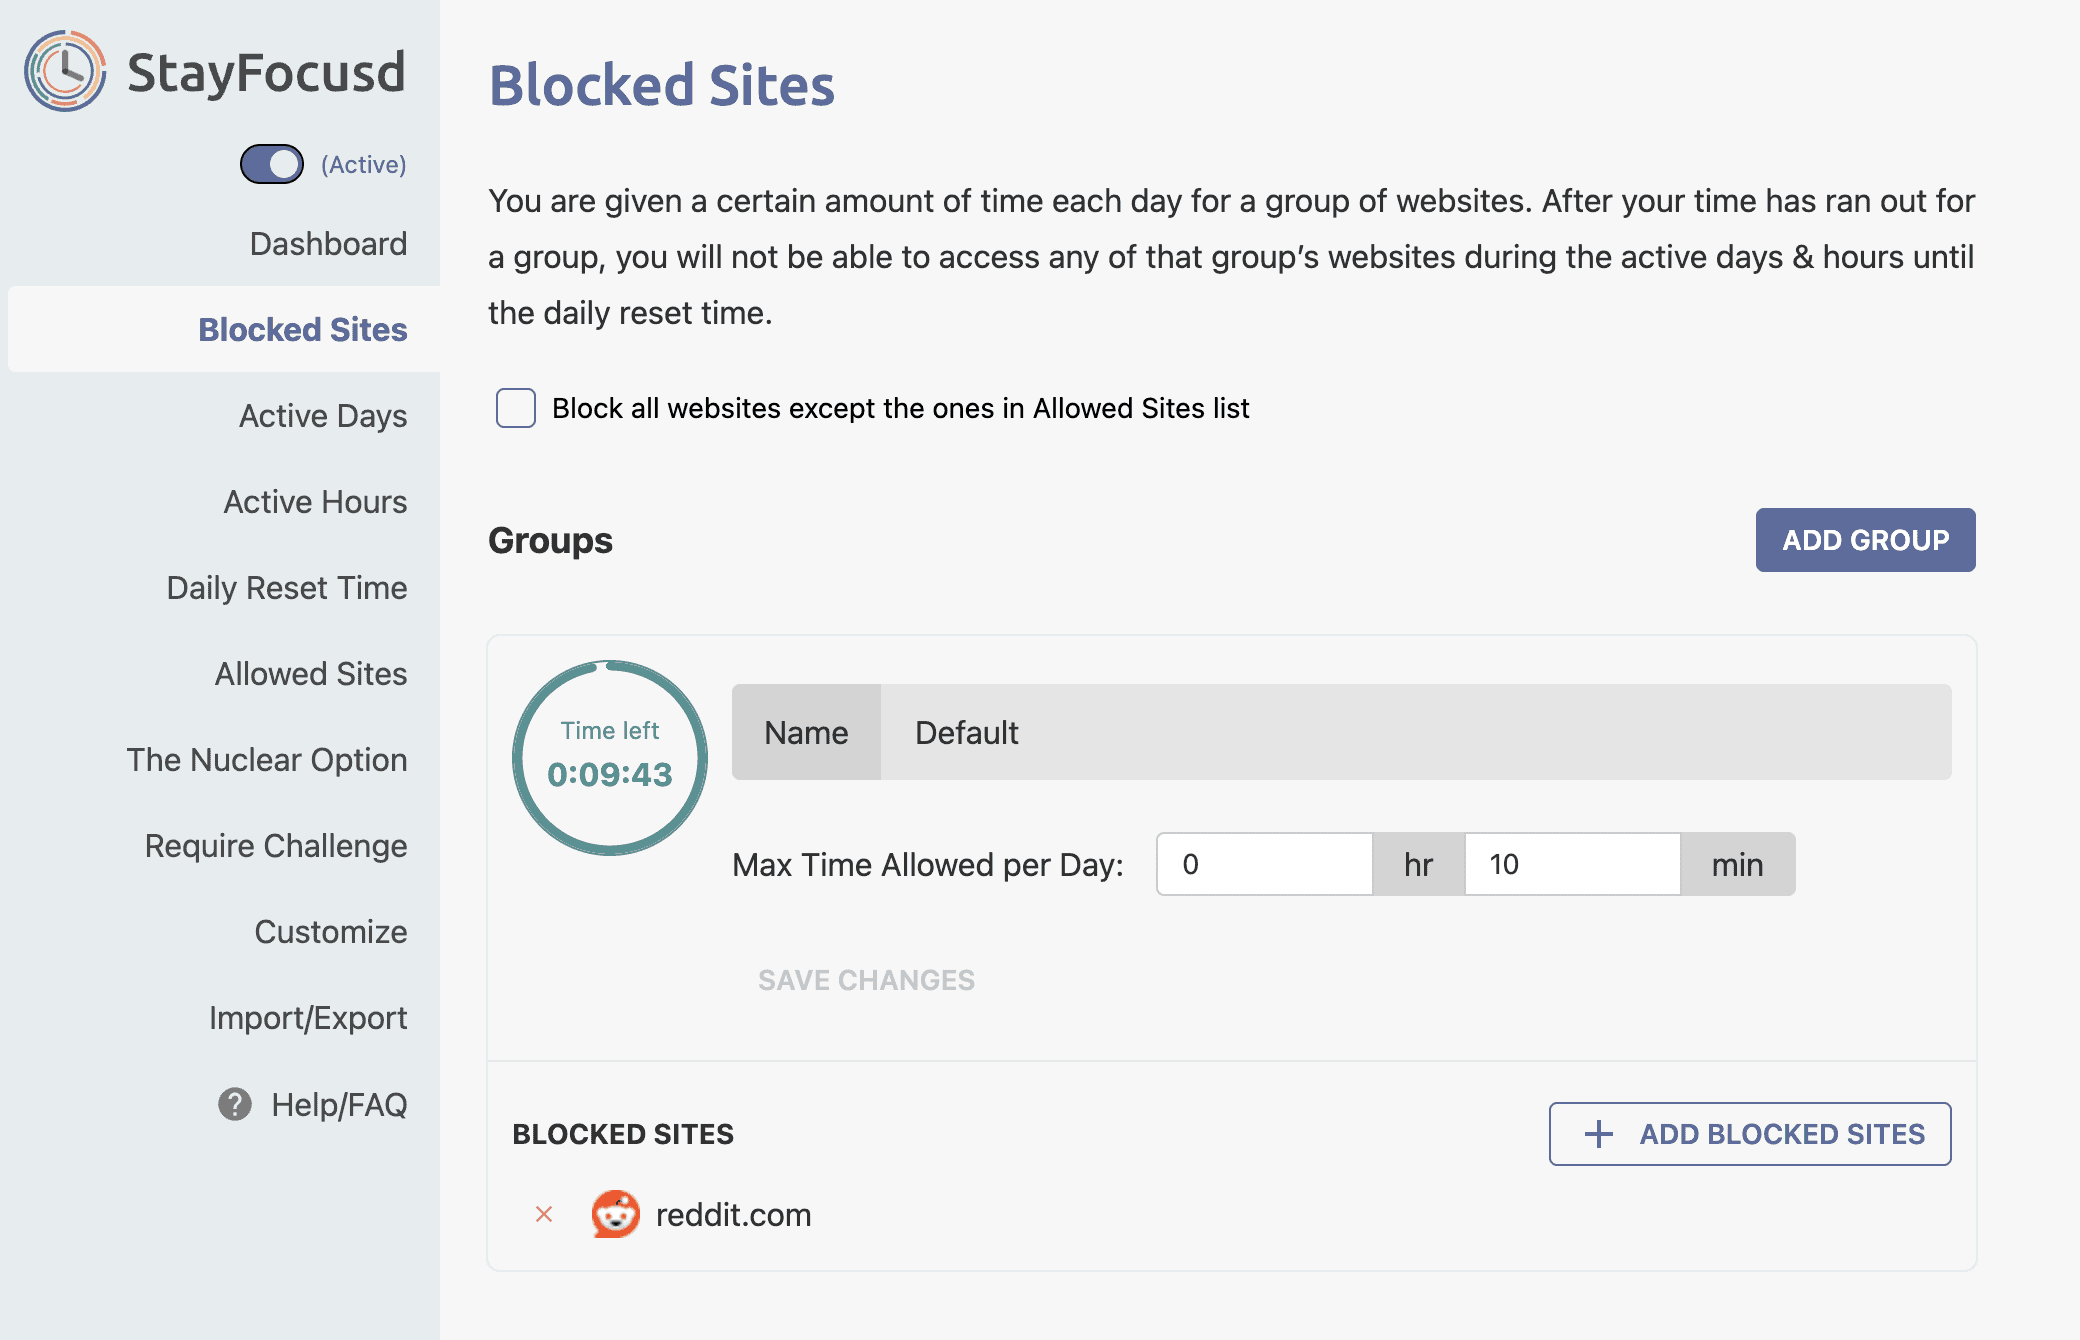2080x1340 pixels.
Task: Click the group Name field with Default
Action: pos(1414,732)
